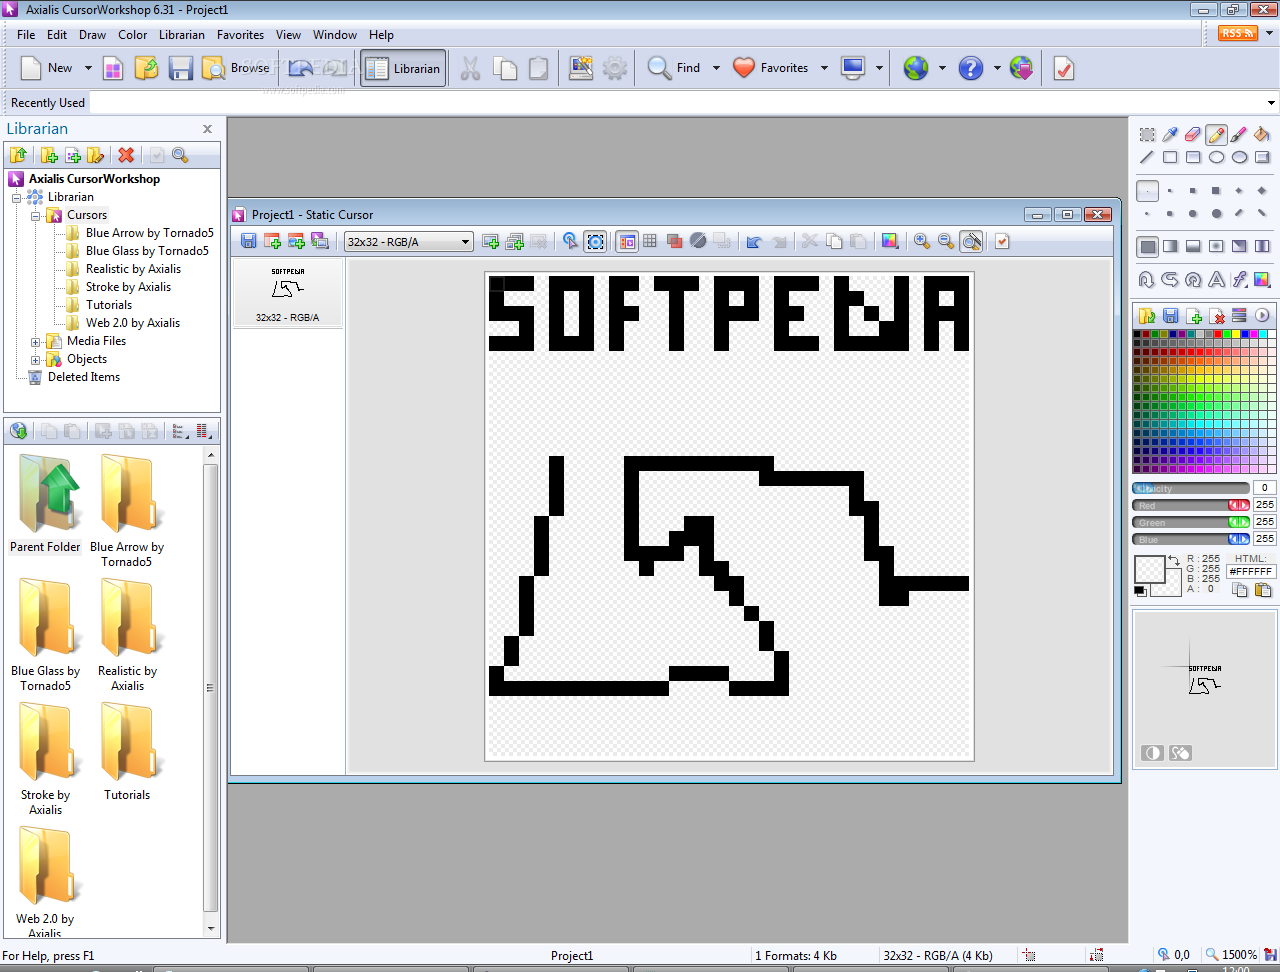Click the red X delete icon in Librarian

click(x=126, y=155)
